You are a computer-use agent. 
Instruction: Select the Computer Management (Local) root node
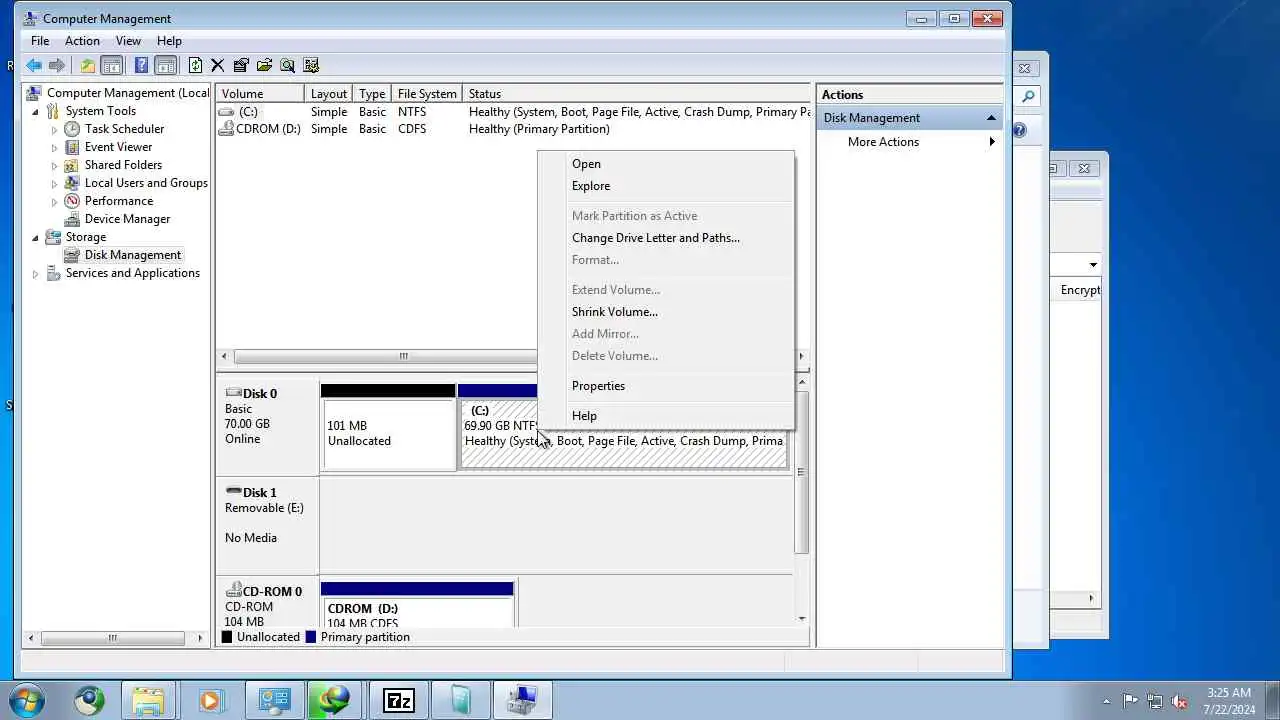click(x=128, y=93)
